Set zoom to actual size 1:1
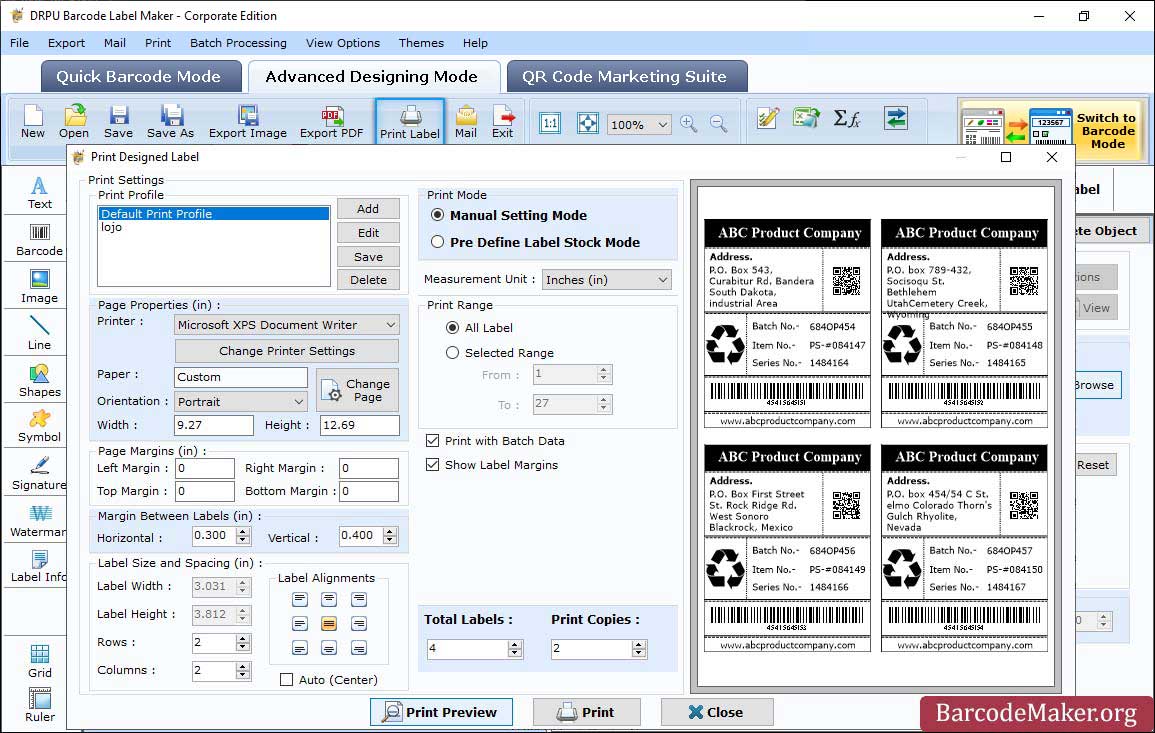The width and height of the screenshot is (1155, 733). [550, 123]
